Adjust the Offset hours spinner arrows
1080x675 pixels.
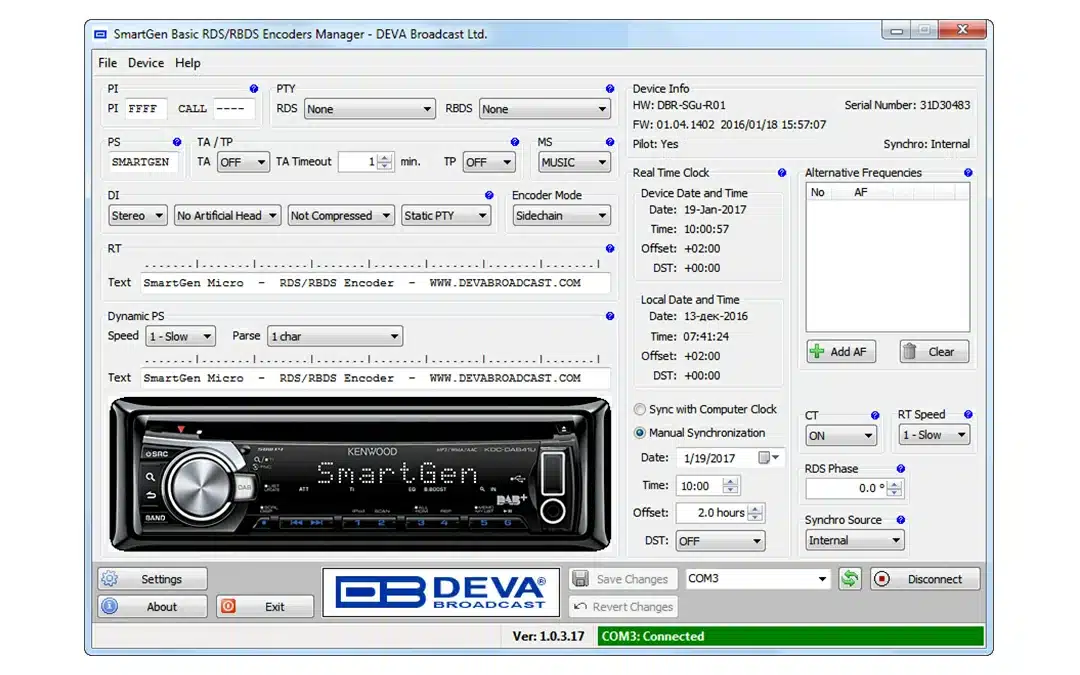pyautogui.click(x=756, y=513)
